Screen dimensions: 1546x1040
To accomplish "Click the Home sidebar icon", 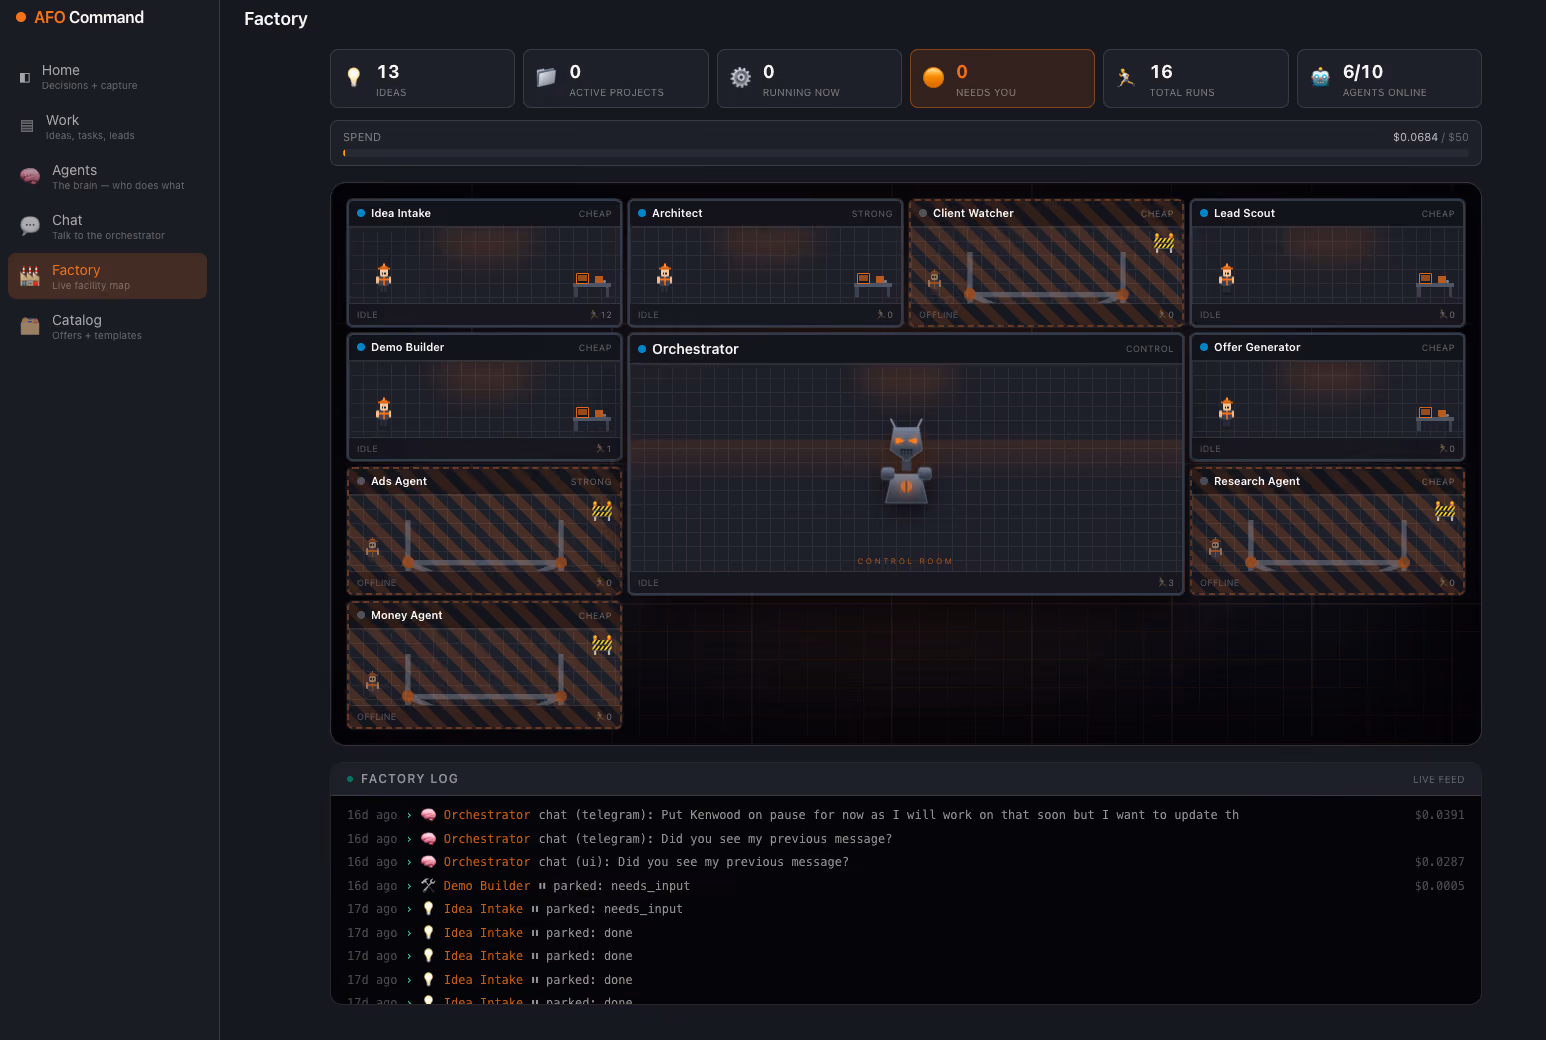I will tap(25, 77).
